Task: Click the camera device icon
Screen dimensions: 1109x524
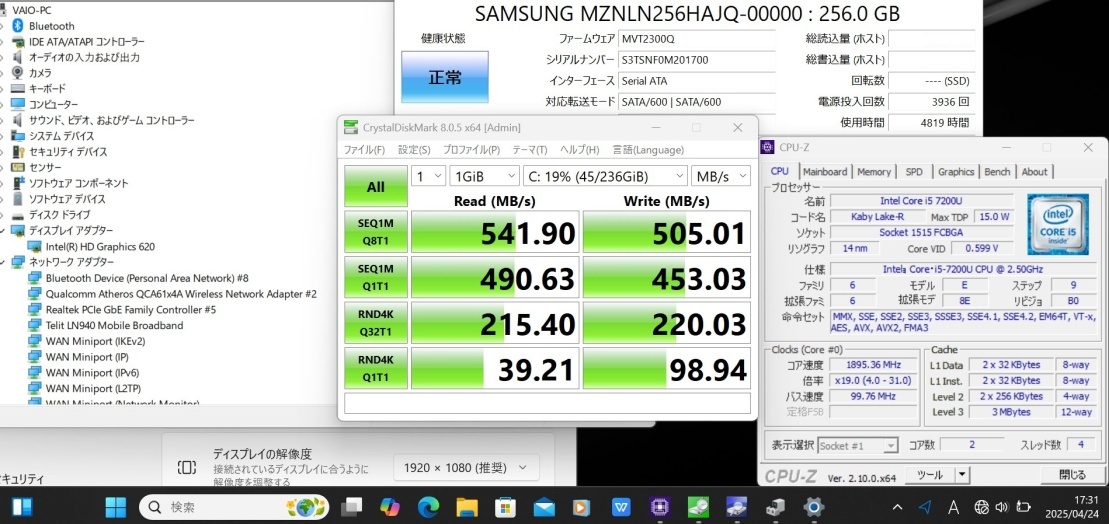Action: (x=18, y=73)
